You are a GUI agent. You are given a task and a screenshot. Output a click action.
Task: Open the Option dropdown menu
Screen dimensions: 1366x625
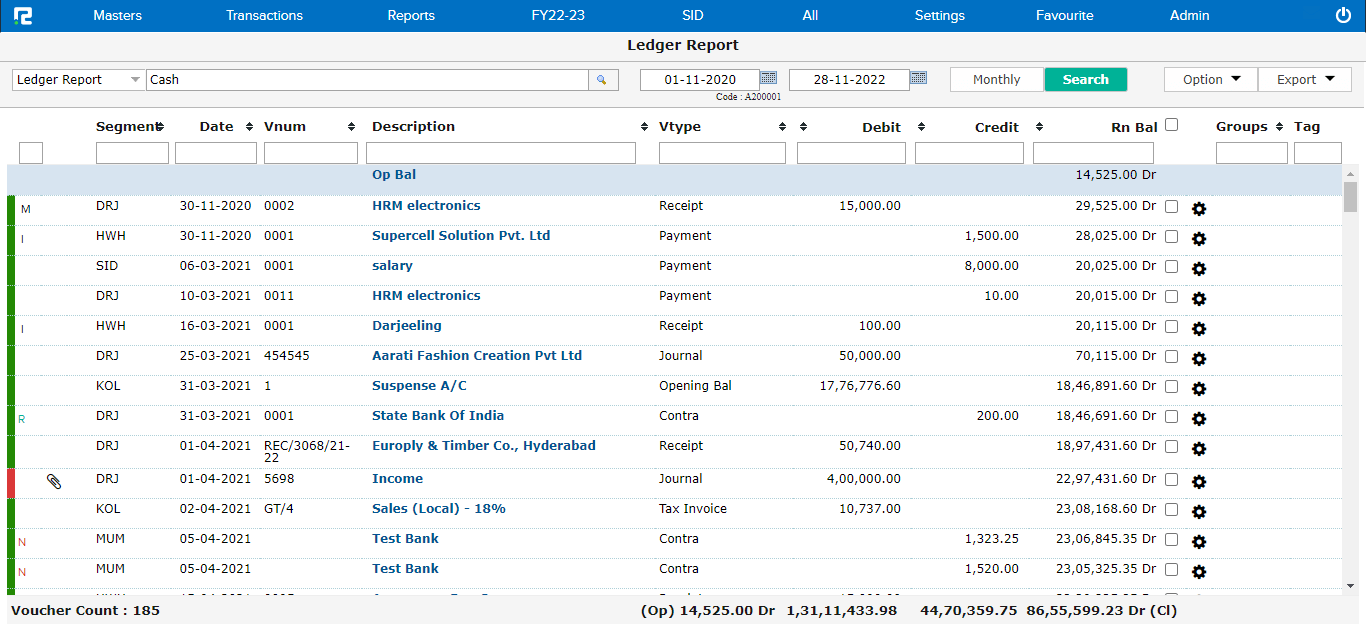pyautogui.click(x=1211, y=80)
